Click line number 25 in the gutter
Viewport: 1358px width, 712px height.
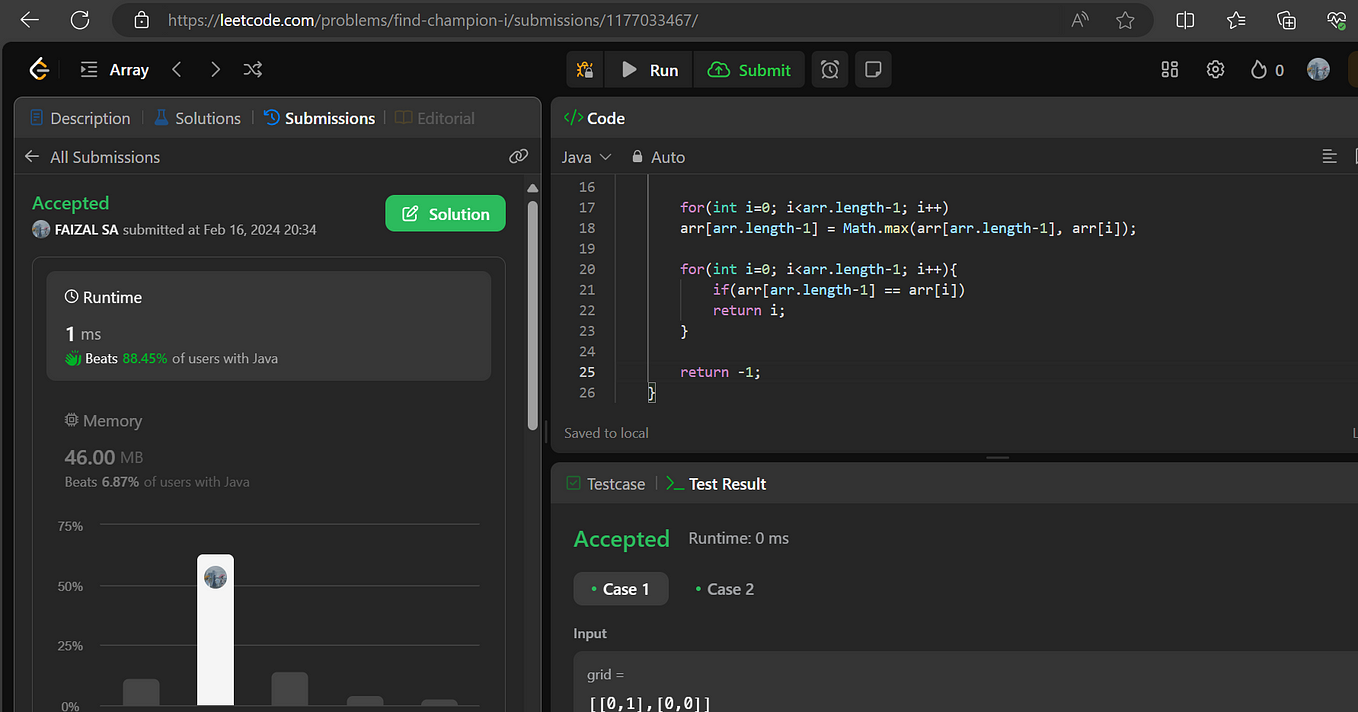pyautogui.click(x=586, y=372)
